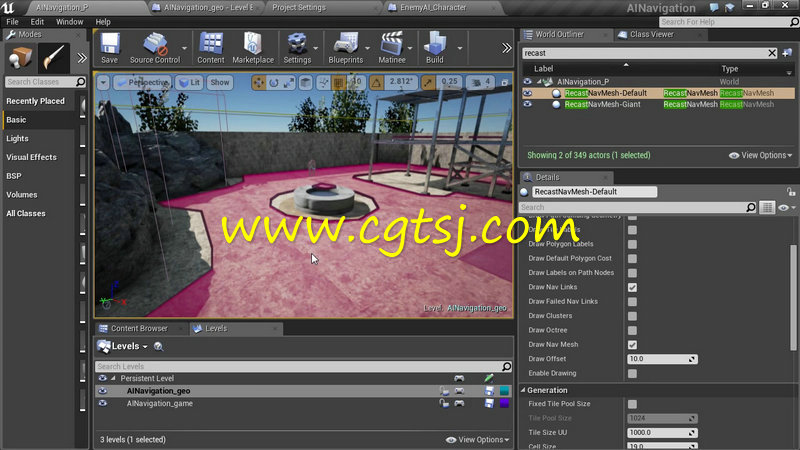Select the Lights category
The image size is (800, 450).
17,138
